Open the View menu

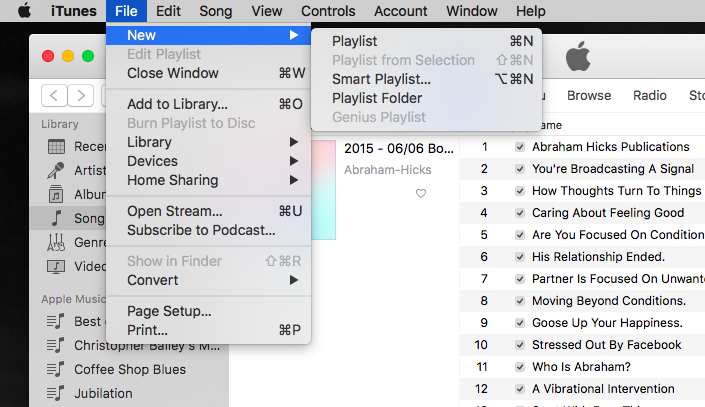tap(267, 11)
